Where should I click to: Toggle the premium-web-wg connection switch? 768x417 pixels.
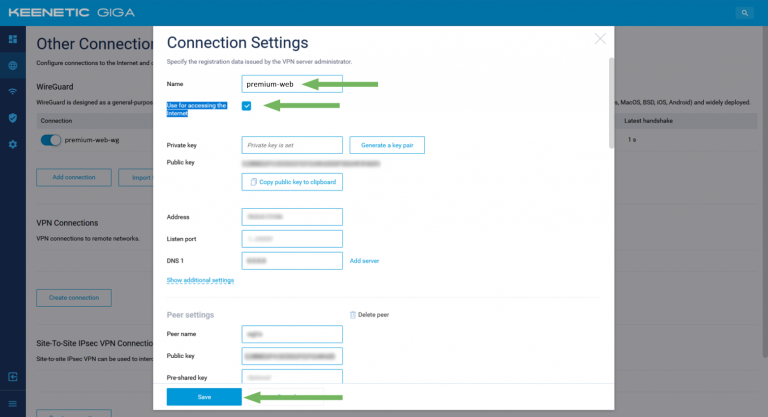50,140
